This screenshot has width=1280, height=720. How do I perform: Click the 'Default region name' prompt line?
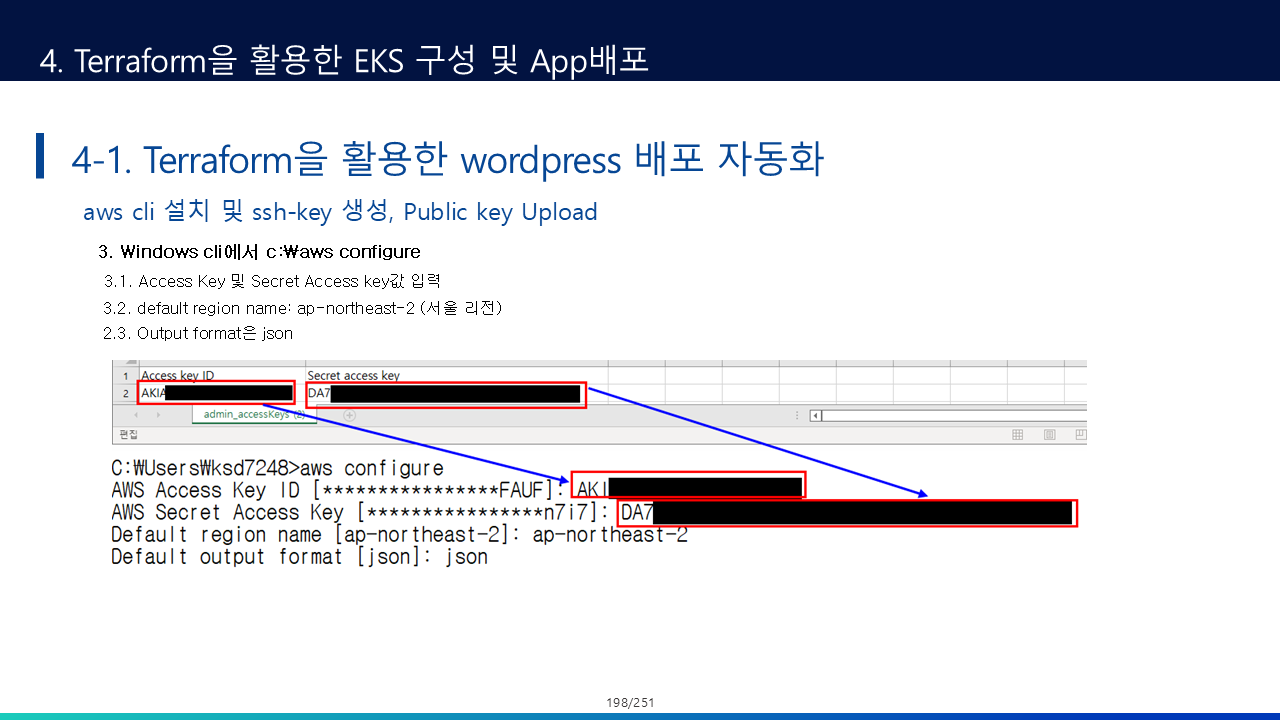click(x=399, y=535)
